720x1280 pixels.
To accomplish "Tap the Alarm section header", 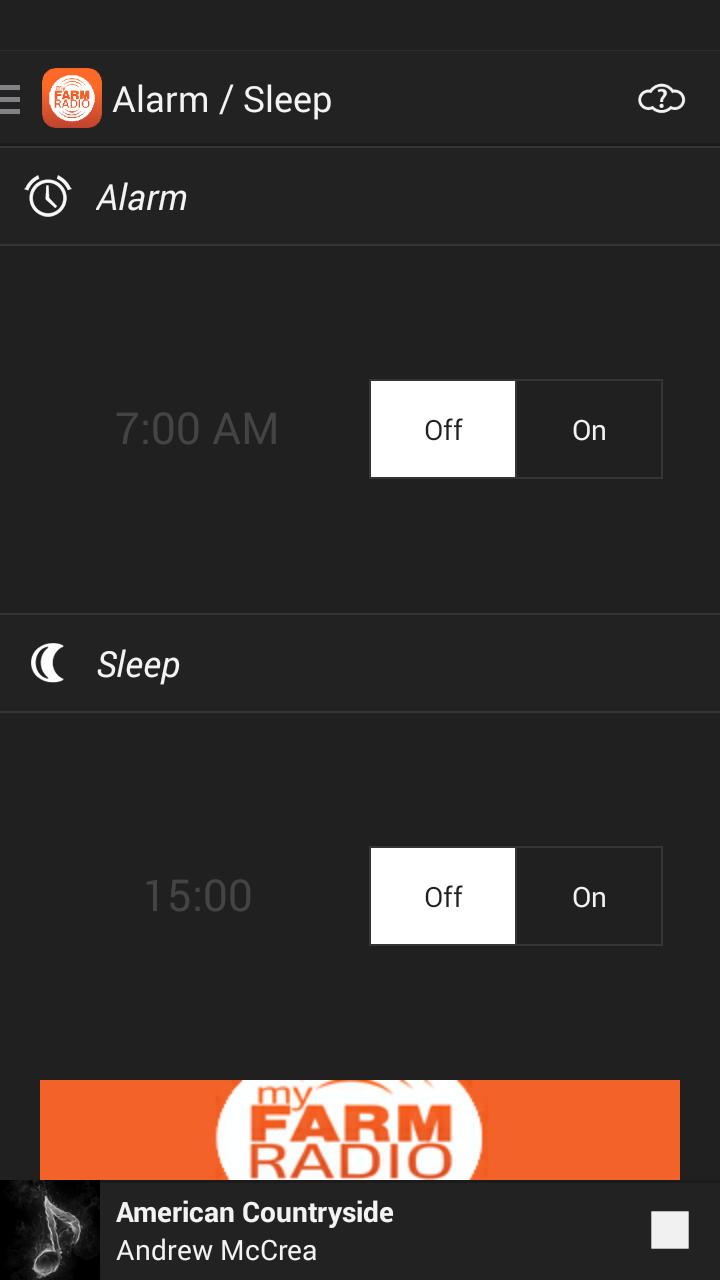I will (x=142, y=198).
